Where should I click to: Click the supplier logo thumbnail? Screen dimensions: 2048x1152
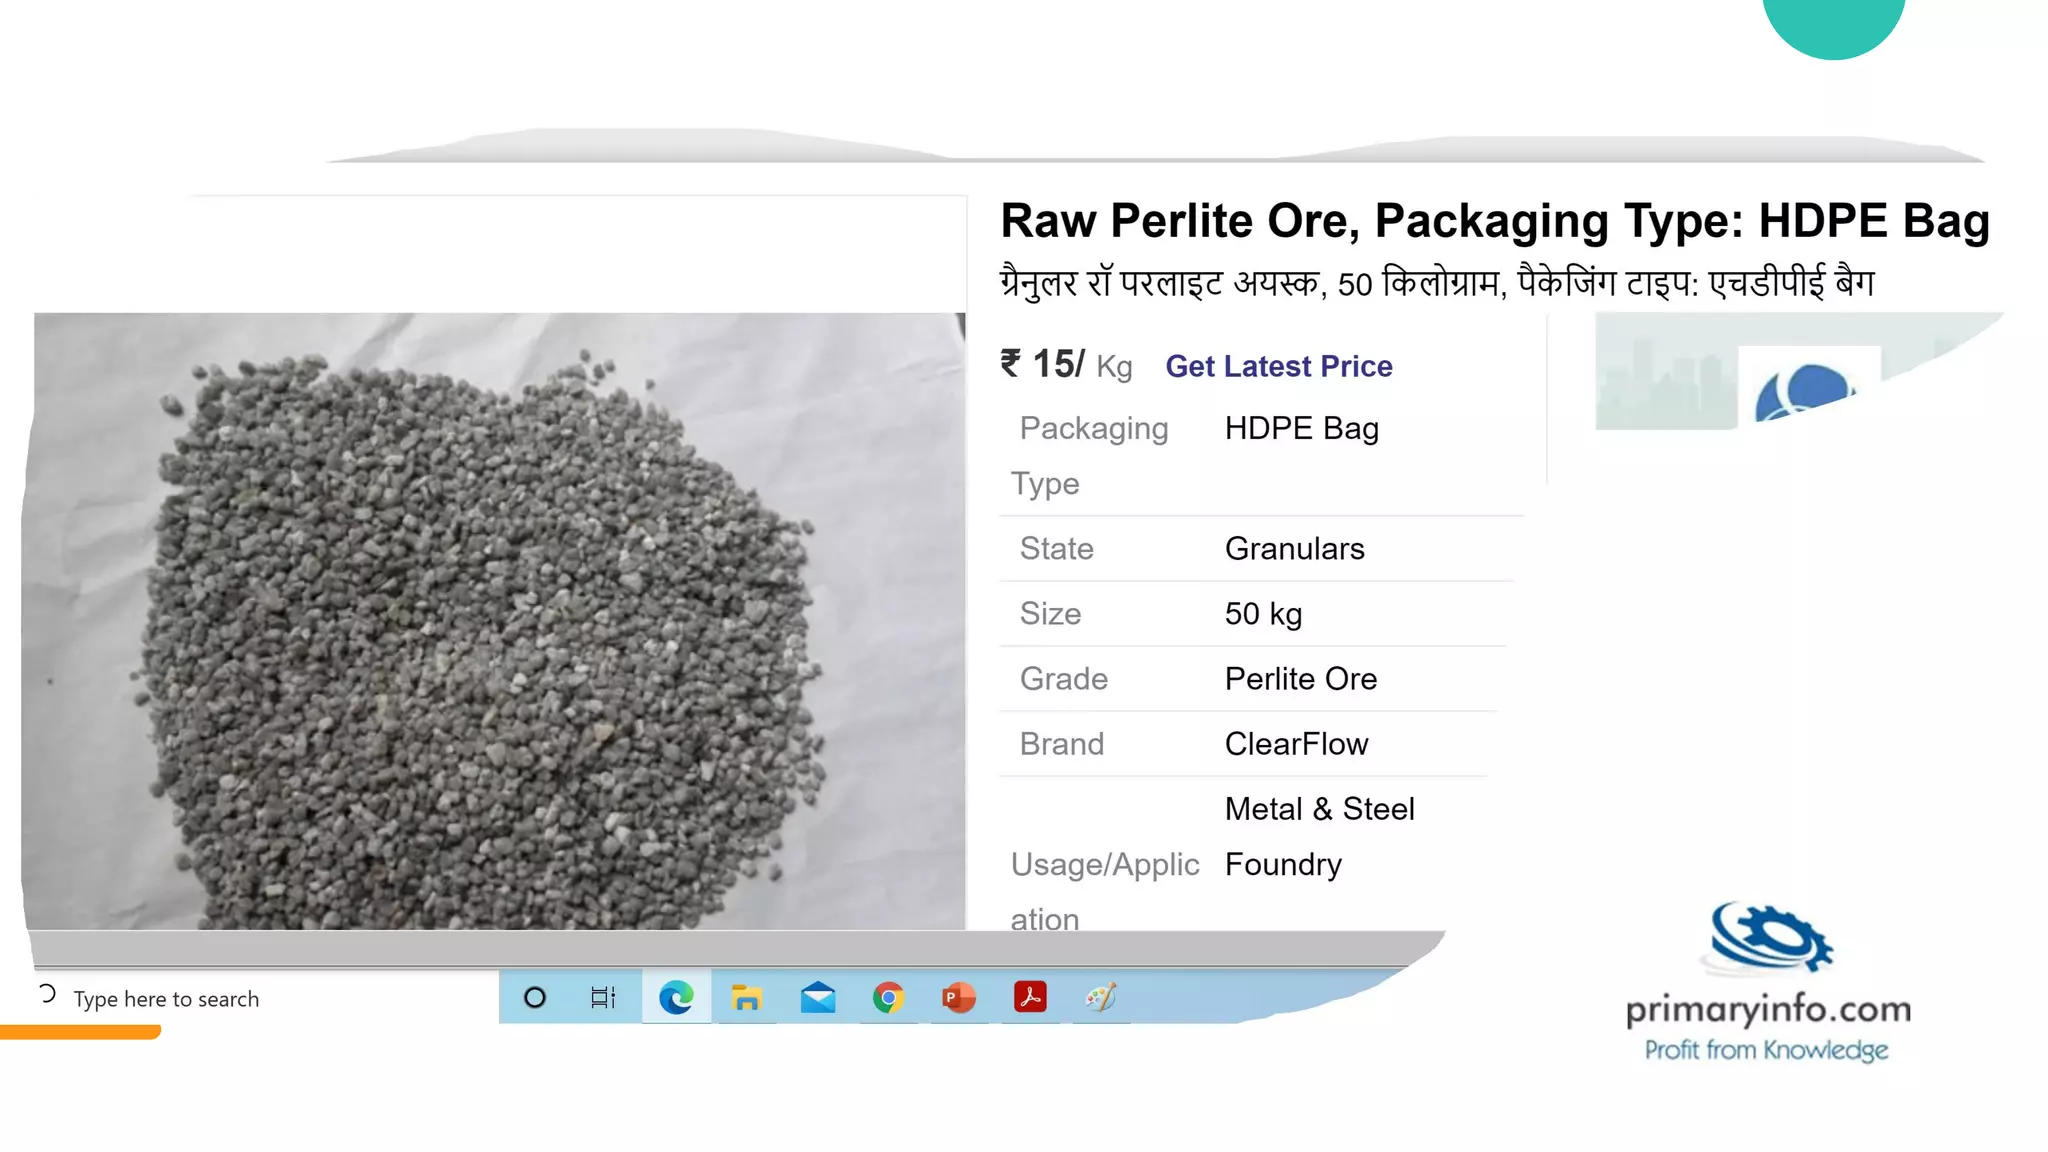(1808, 386)
